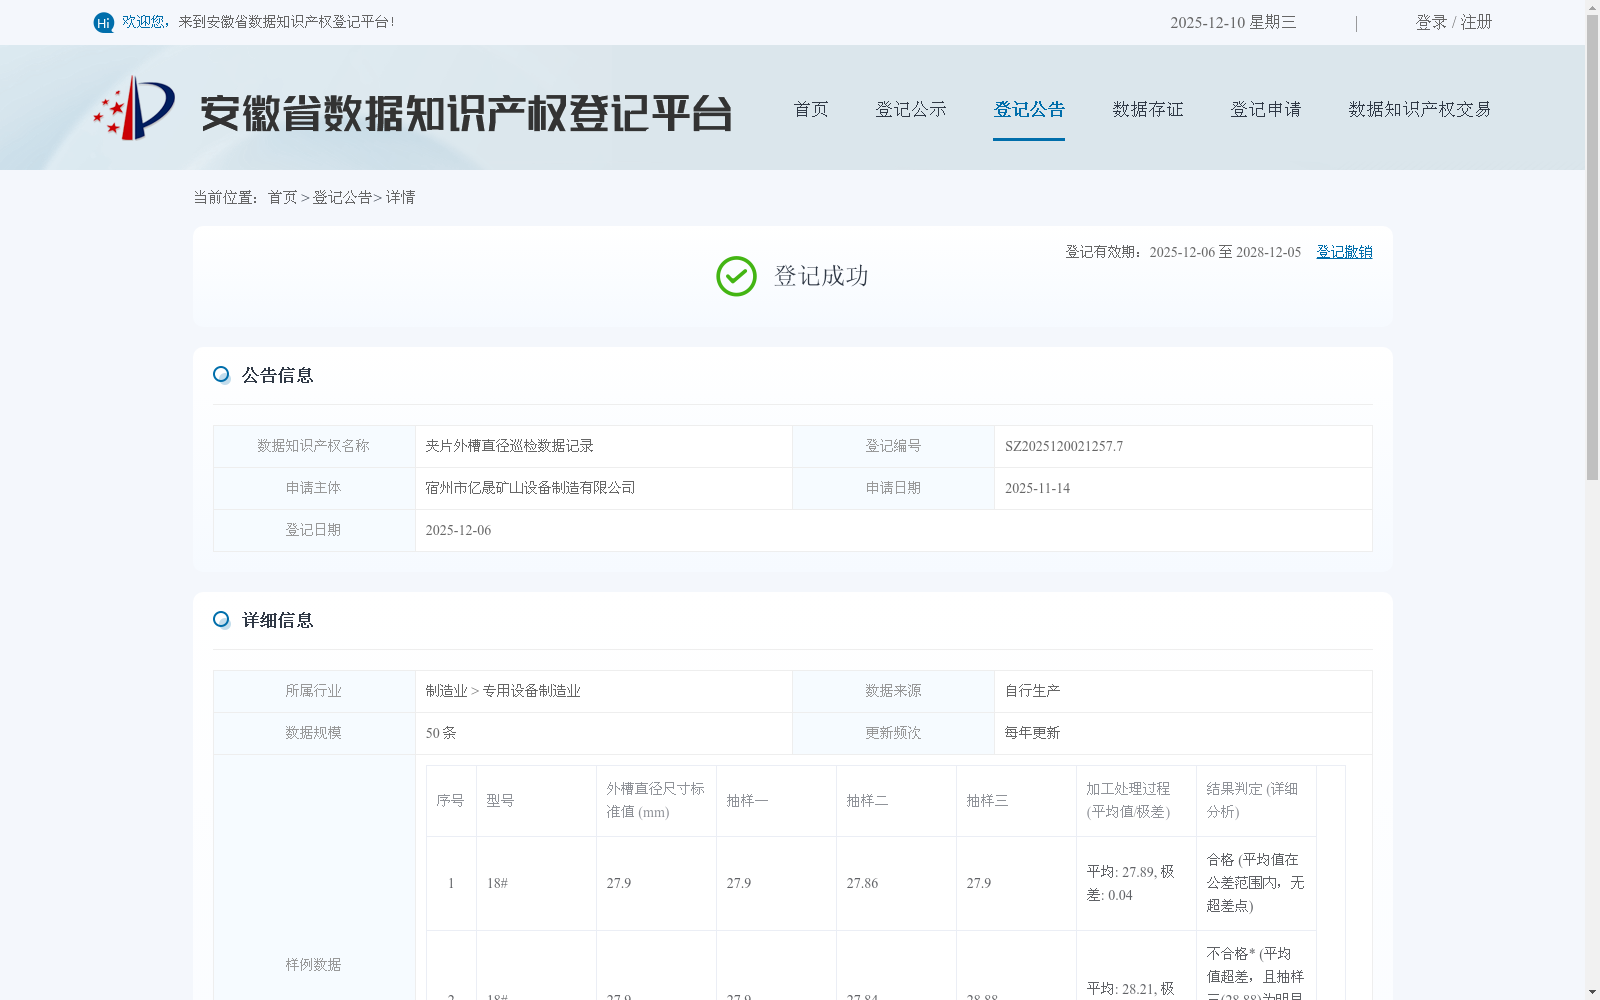Open the 登记公示 navigation tab
Viewport: 1600px width, 1000px height.
click(911, 109)
